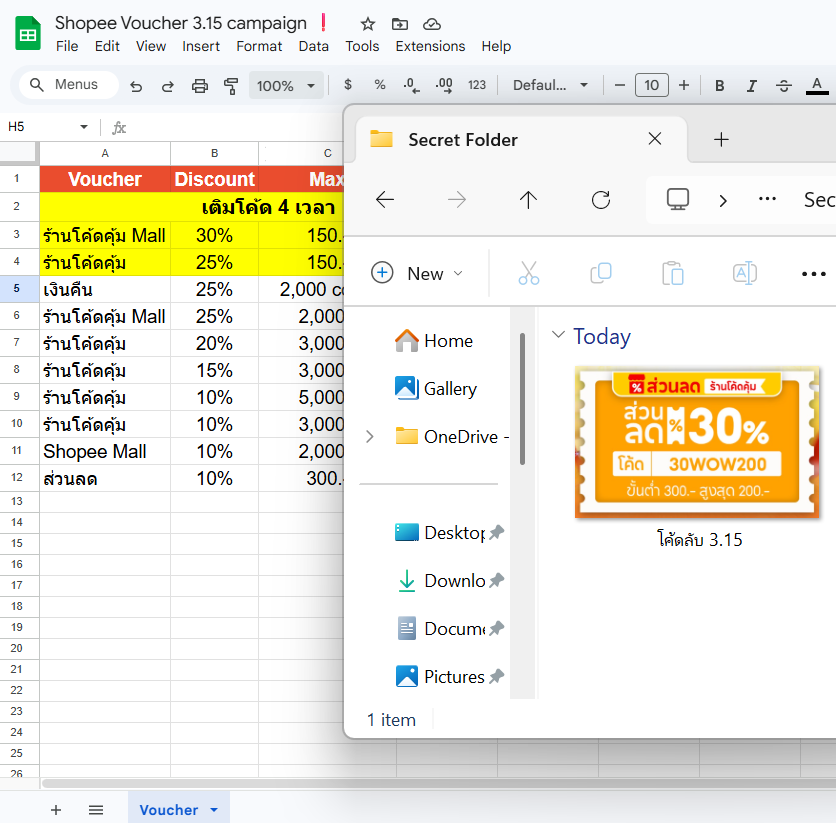836x823 pixels.
Task: Click cell containing Shopee Mall
Action: point(105,451)
